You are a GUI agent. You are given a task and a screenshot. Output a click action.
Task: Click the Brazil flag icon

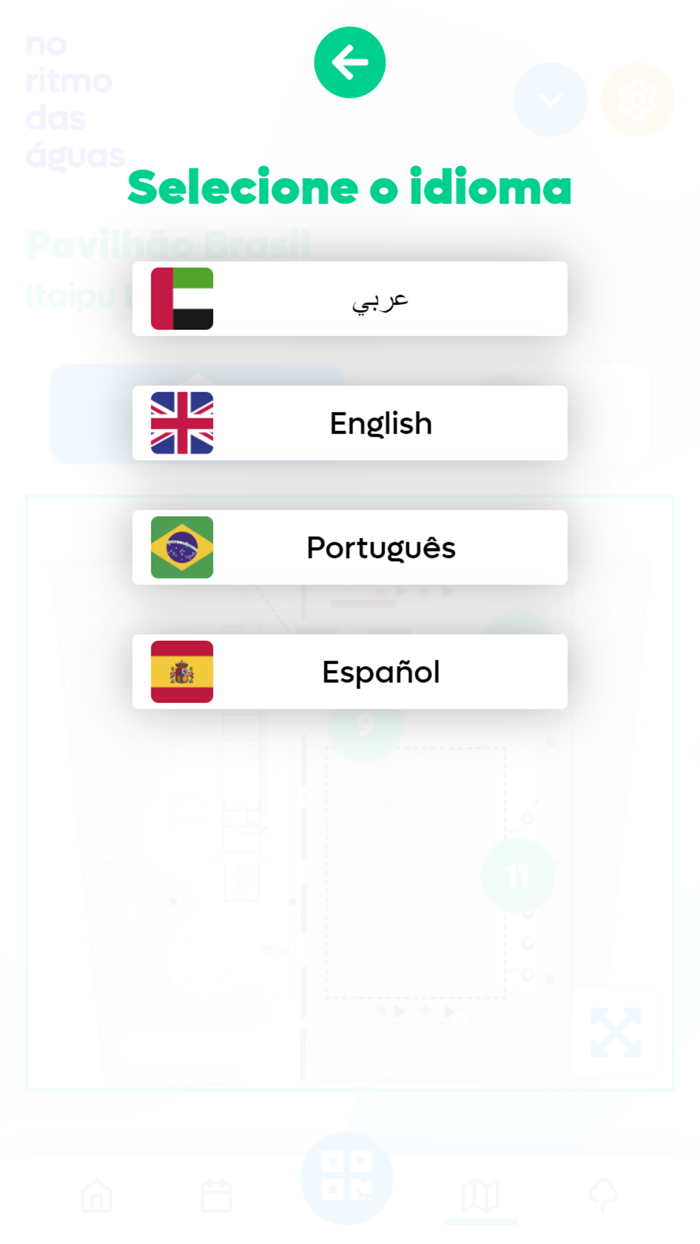182,547
